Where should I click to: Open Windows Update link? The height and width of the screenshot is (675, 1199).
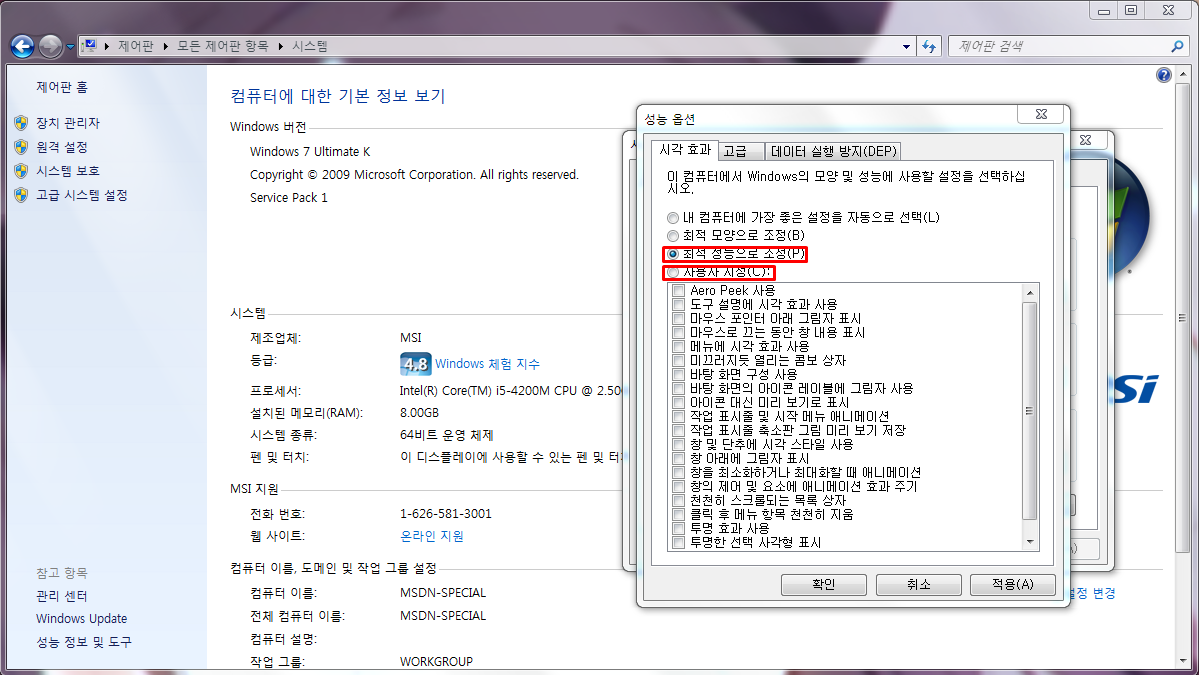pyautogui.click(x=81, y=618)
